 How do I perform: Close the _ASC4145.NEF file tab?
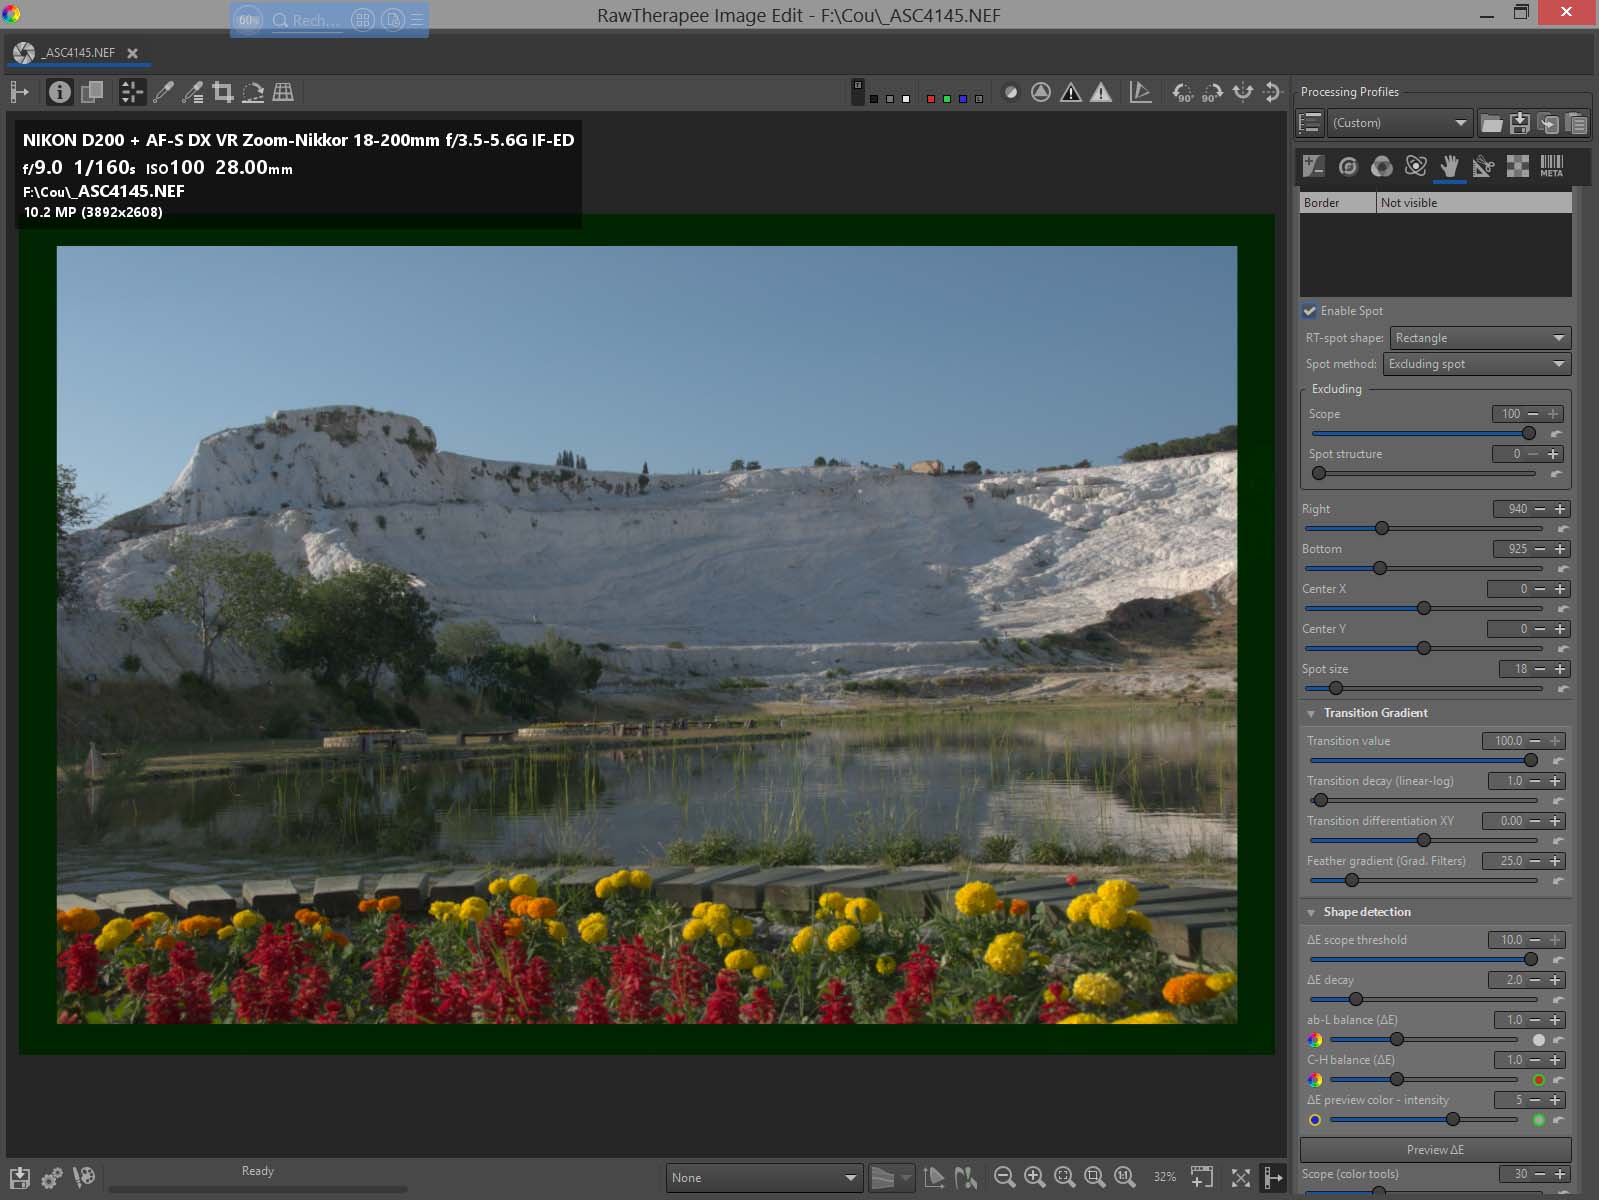coord(132,53)
